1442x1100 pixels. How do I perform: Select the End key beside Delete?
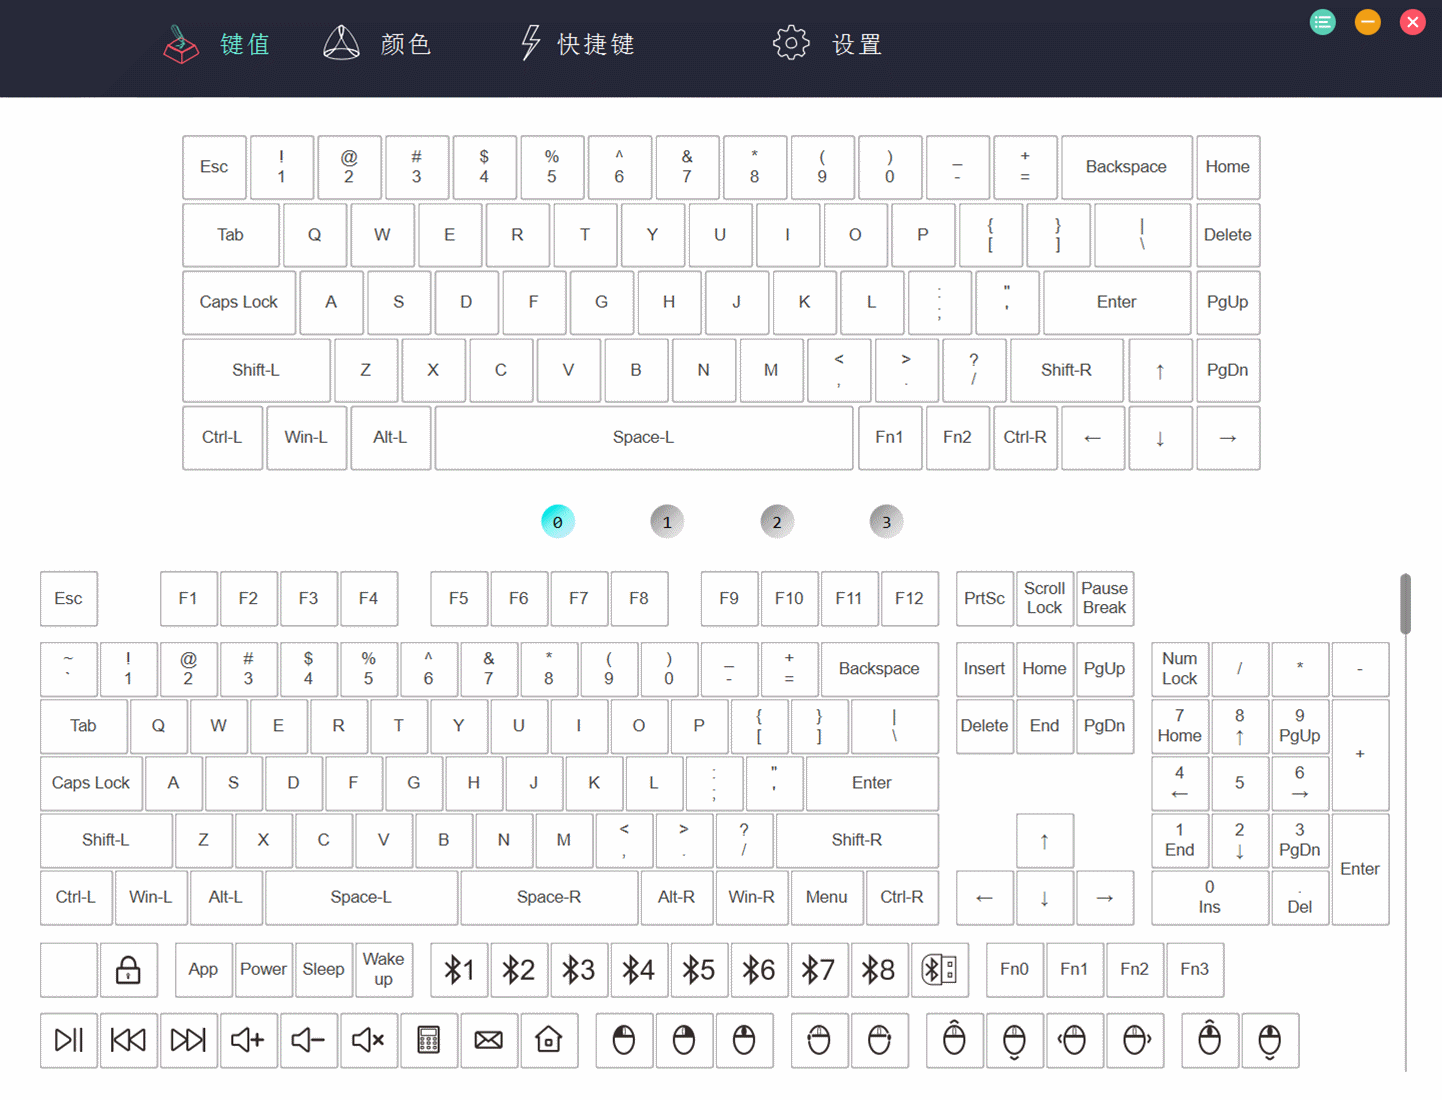click(1044, 726)
